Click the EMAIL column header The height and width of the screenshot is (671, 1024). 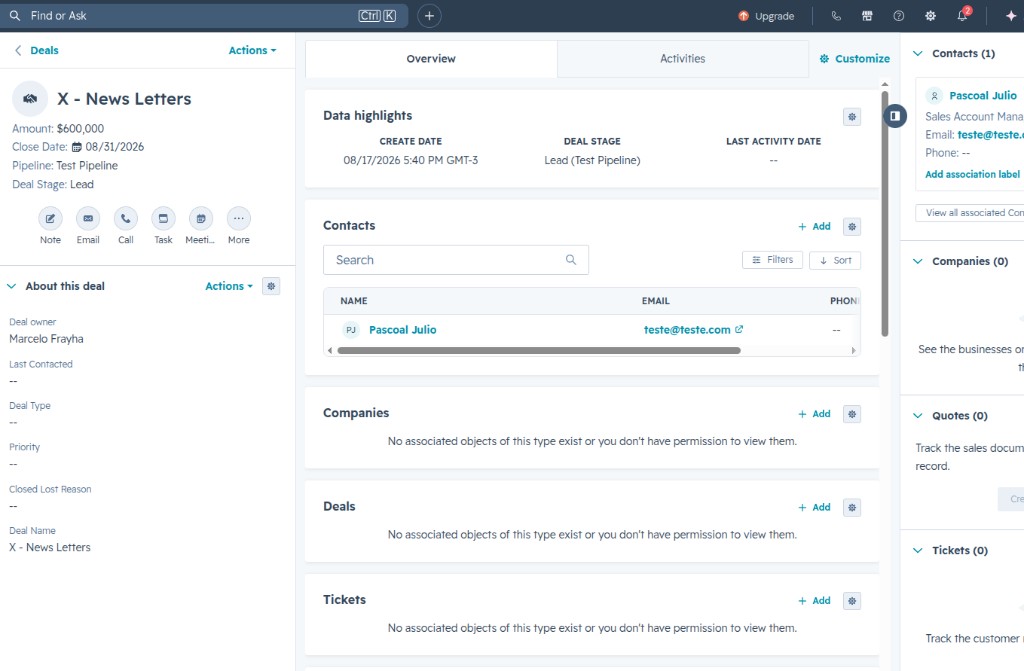(x=656, y=301)
